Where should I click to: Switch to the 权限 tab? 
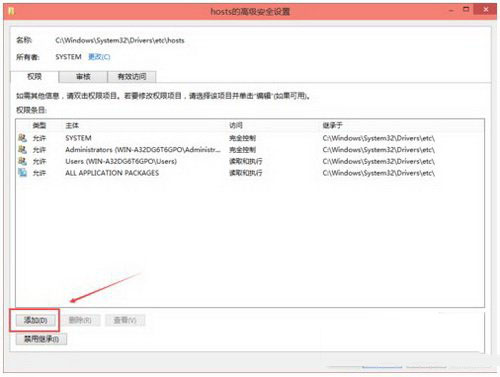(34, 77)
